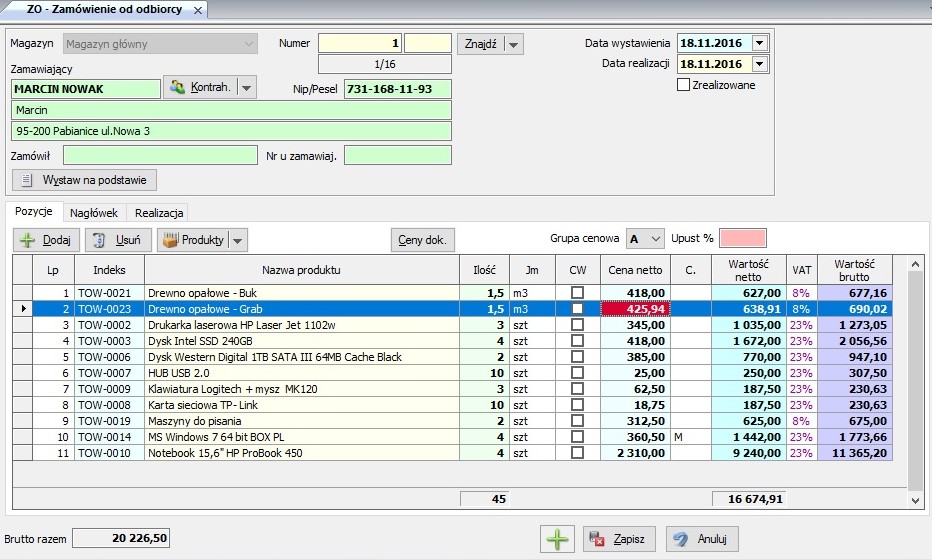
Task: Click the row pointer arrow of row 2
Action: click(x=23, y=309)
